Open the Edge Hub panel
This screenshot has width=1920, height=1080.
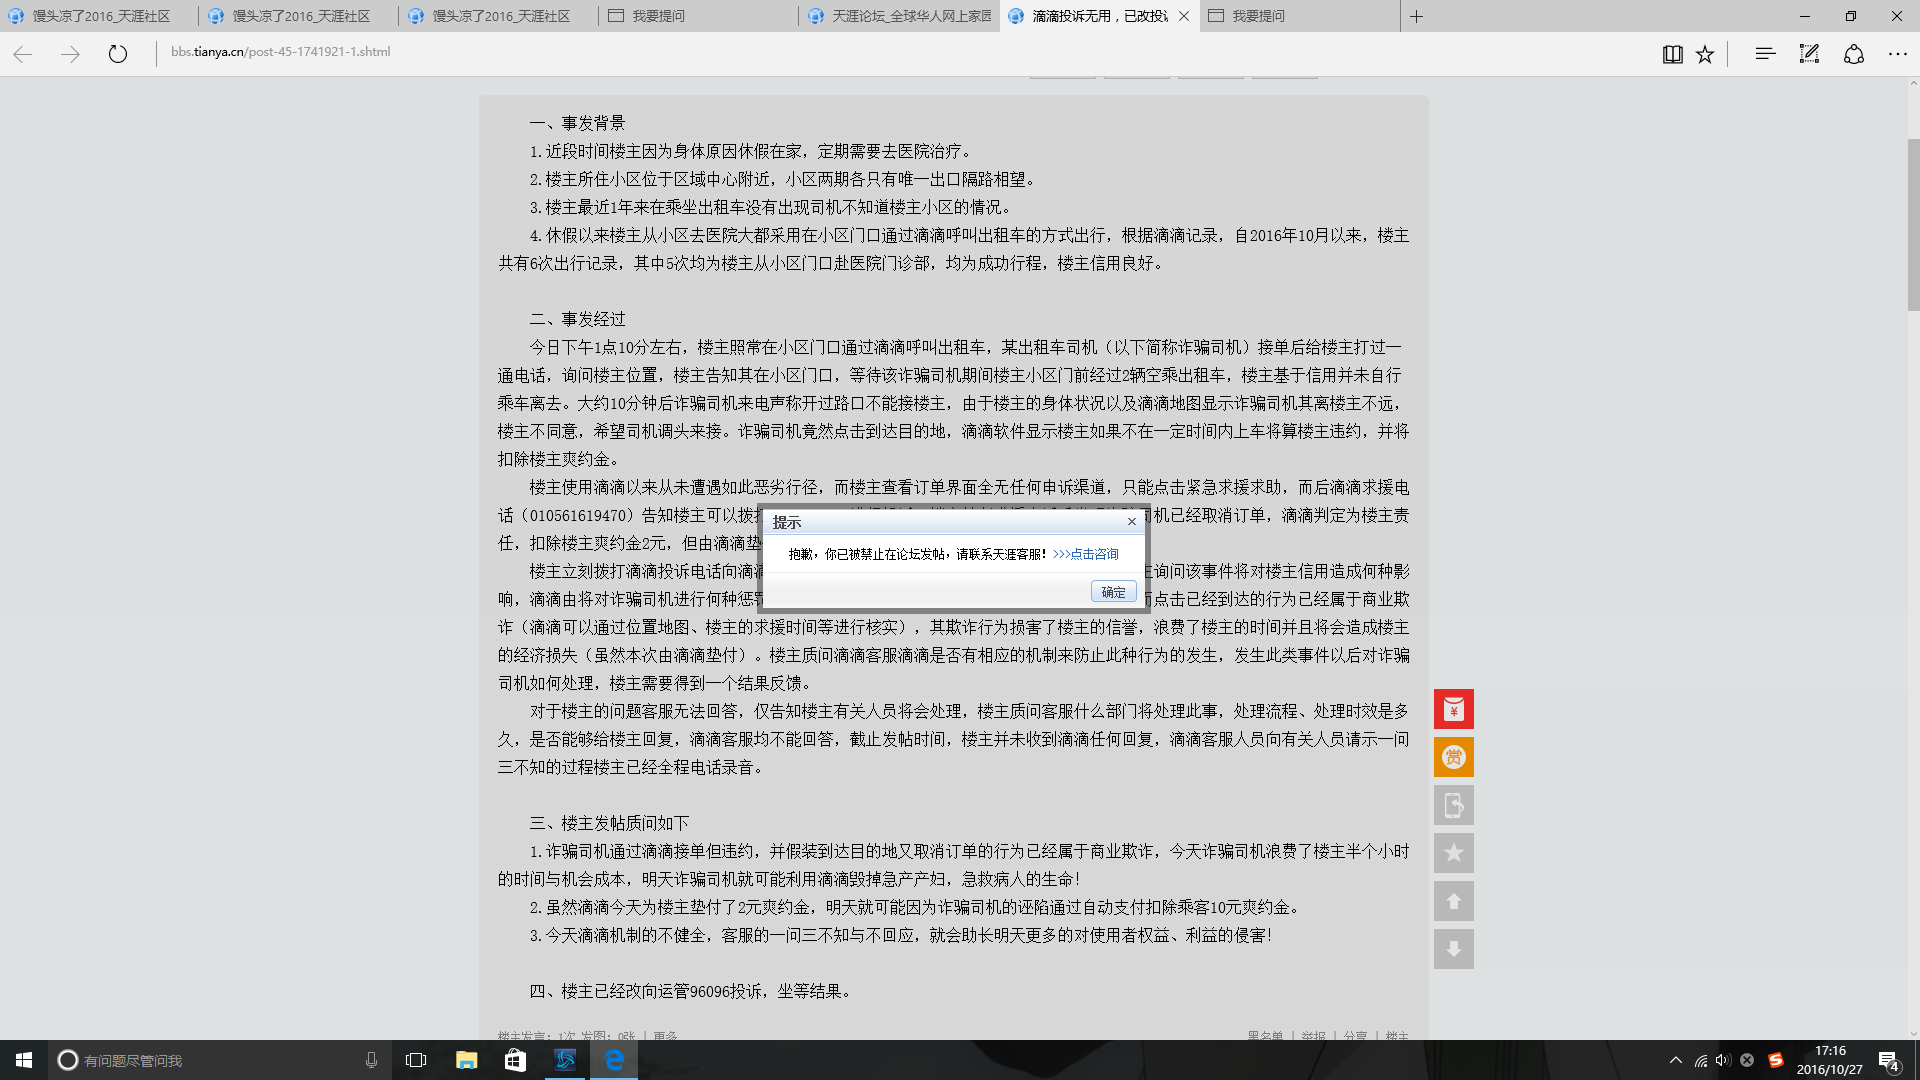(x=1765, y=54)
